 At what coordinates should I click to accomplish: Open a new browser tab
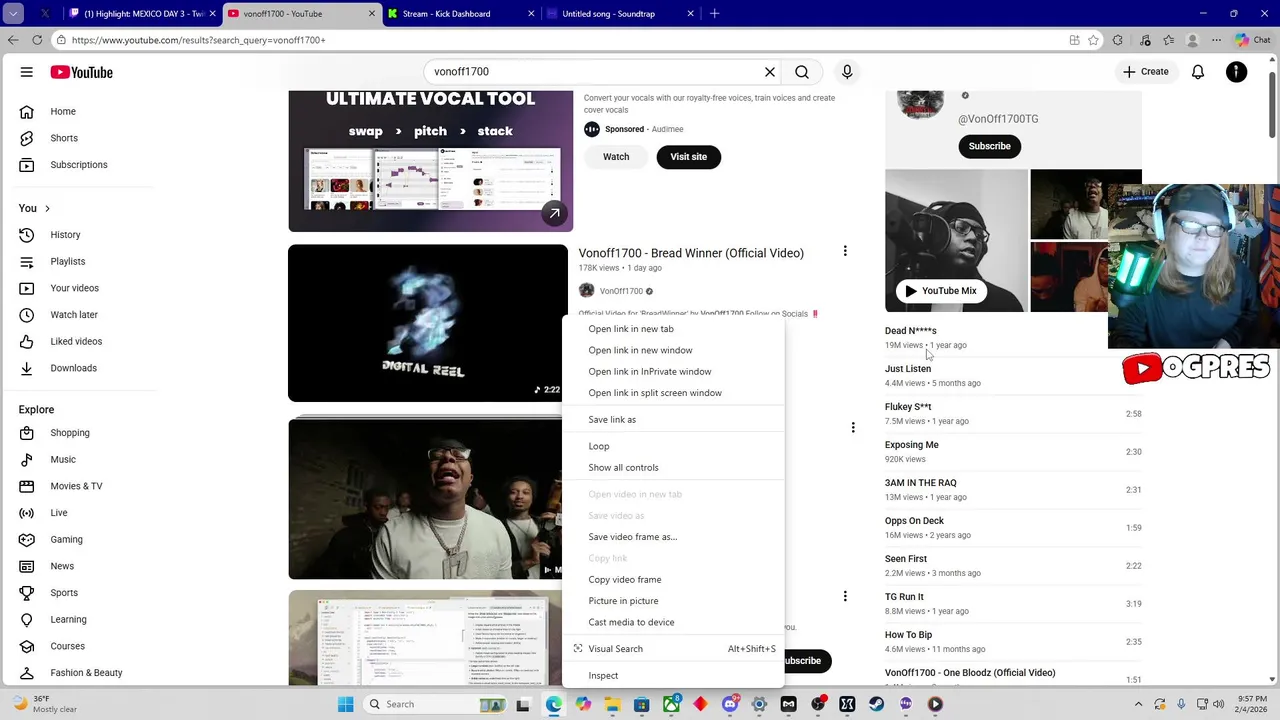(x=714, y=14)
